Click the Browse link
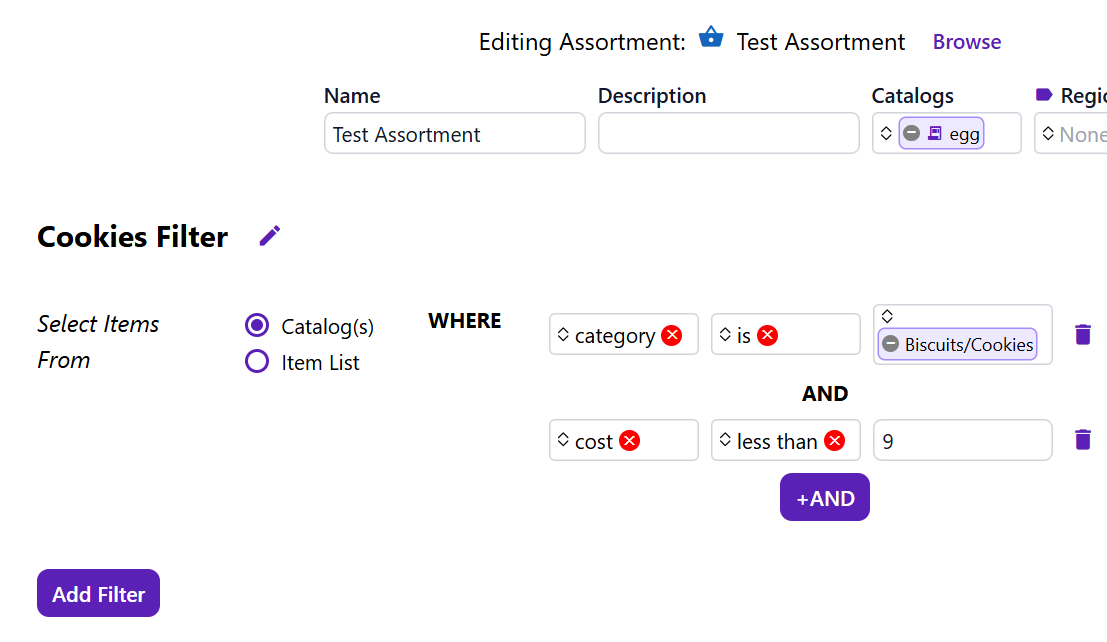This screenshot has height=642, width=1107. 966,42
